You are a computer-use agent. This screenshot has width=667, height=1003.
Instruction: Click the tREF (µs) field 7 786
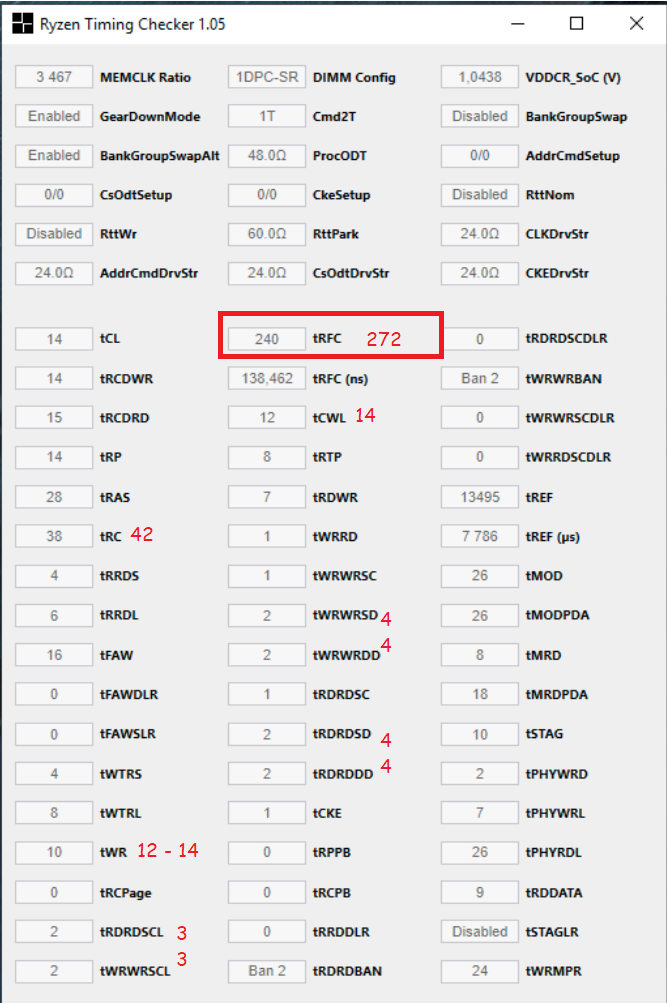pos(480,536)
